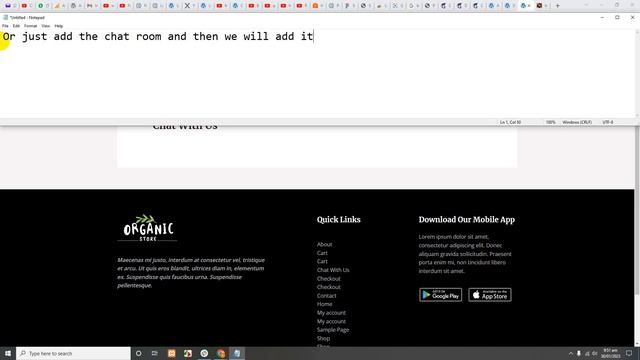
Task: Open the Edit menu in Notepad
Action: [x=16, y=26]
